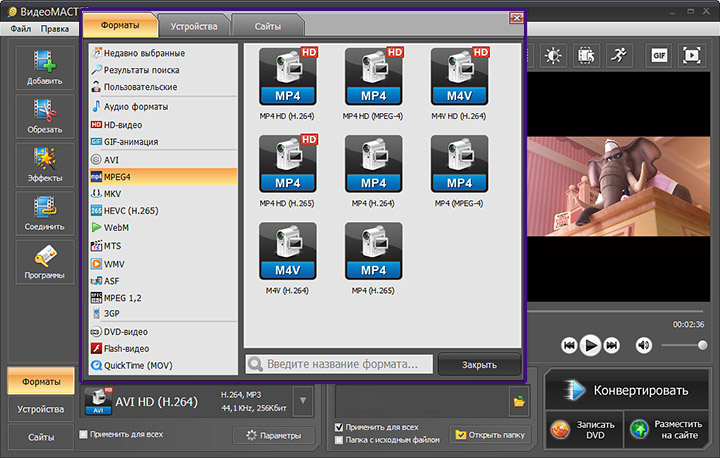The image size is (720, 458).
Task: Click the volume slider handle
Action: 702,345
